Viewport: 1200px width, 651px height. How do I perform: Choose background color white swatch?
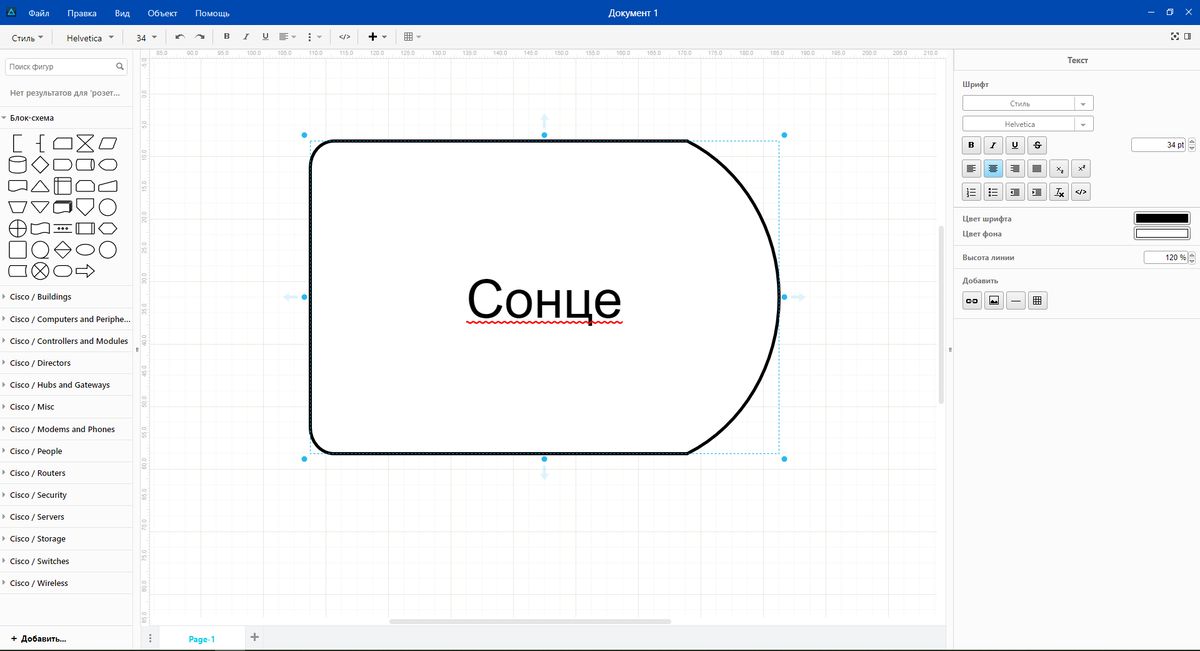tap(1162, 234)
